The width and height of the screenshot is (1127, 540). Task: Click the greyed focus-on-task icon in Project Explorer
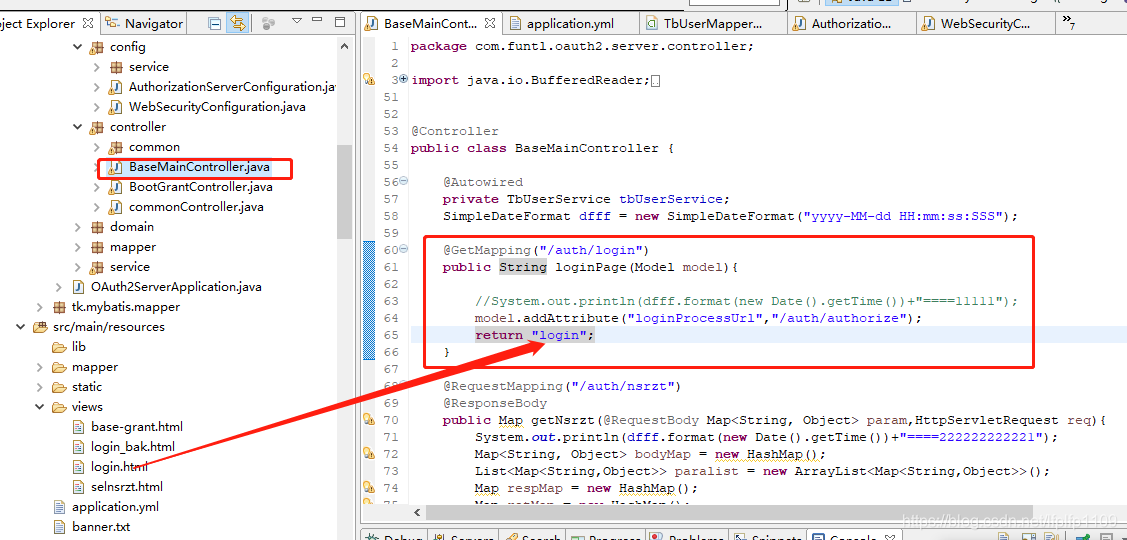[269, 24]
